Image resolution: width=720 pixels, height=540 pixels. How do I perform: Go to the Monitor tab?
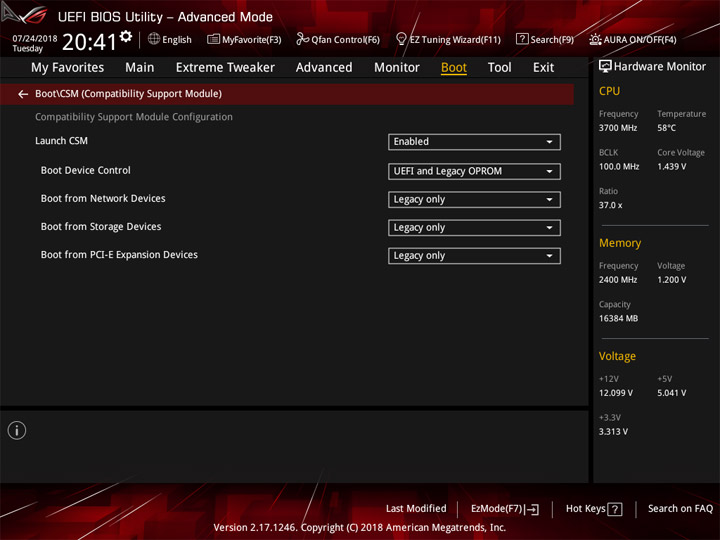pos(397,68)
